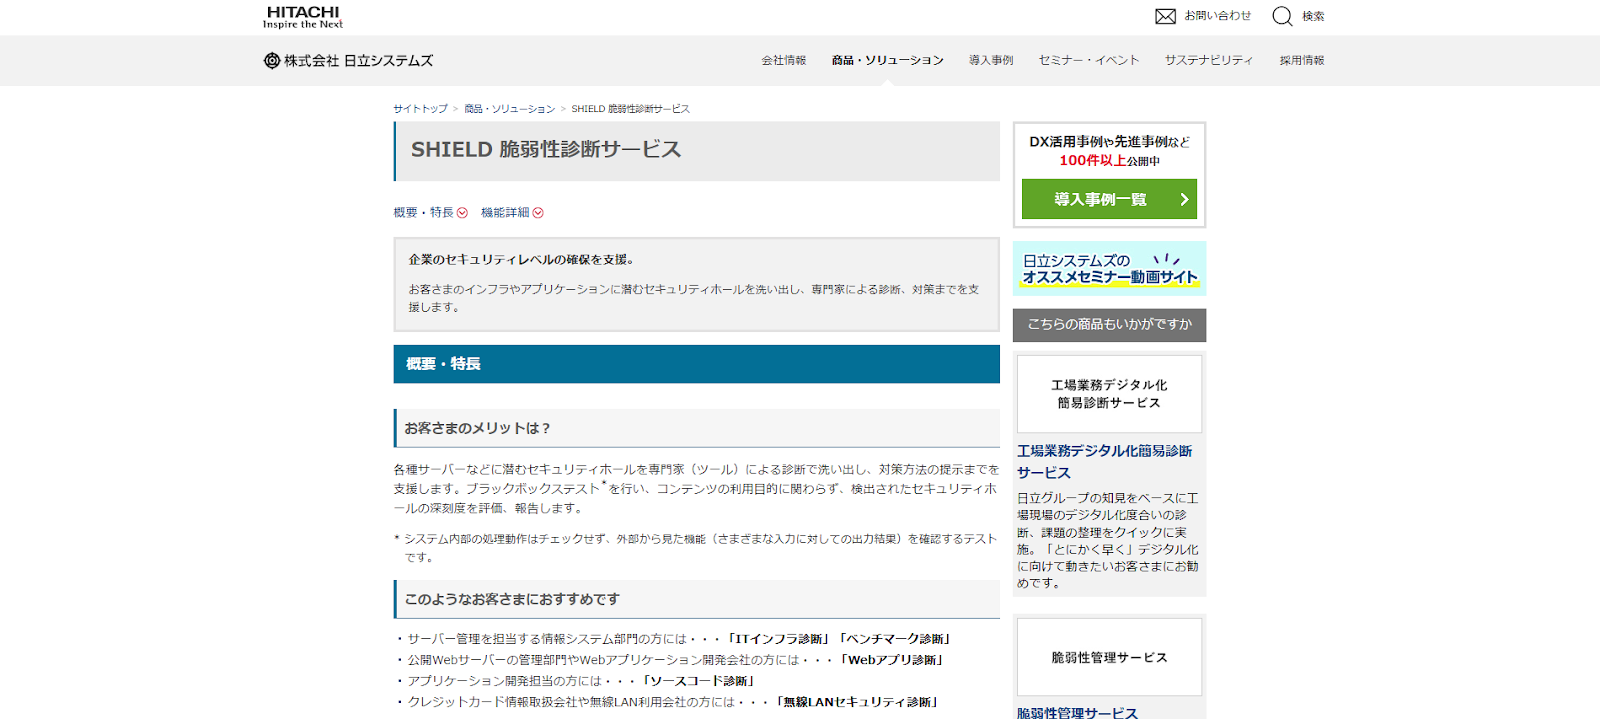Click このようなお客さまにおすすめです heading
This screenshot has height=719, width=1600.
click(512, 599)
